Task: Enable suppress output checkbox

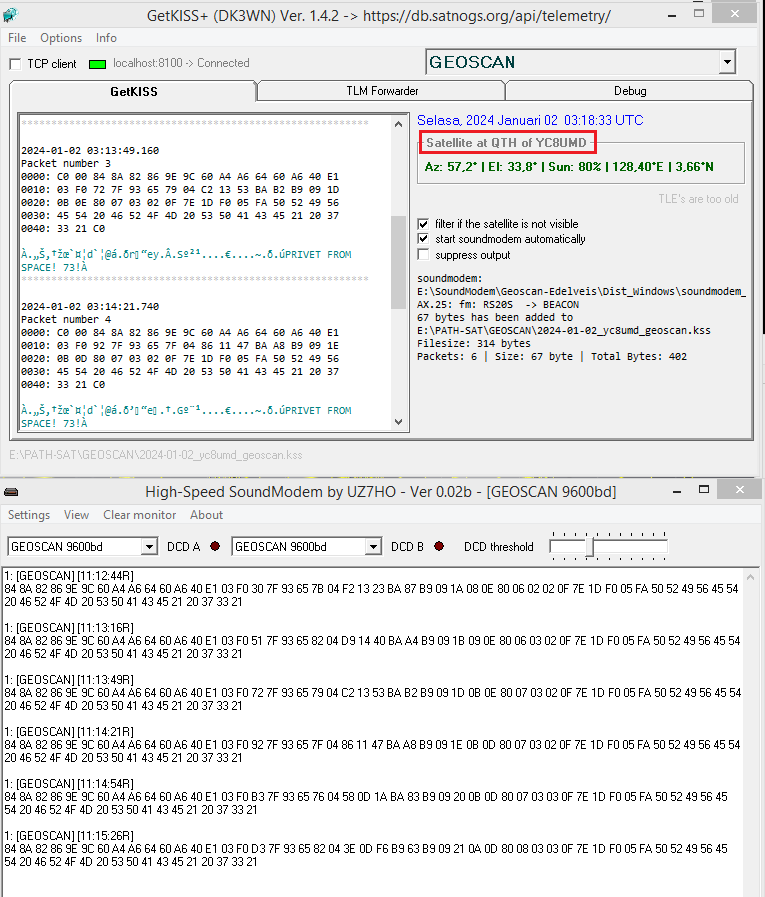Action: [x=423, y=255]
